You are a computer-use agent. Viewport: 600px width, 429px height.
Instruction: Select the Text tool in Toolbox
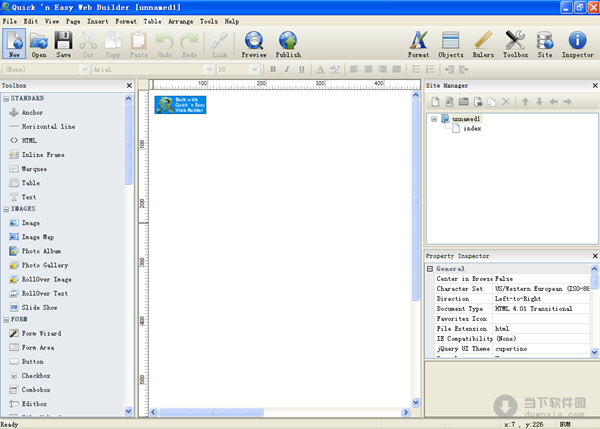pos(23,197)
